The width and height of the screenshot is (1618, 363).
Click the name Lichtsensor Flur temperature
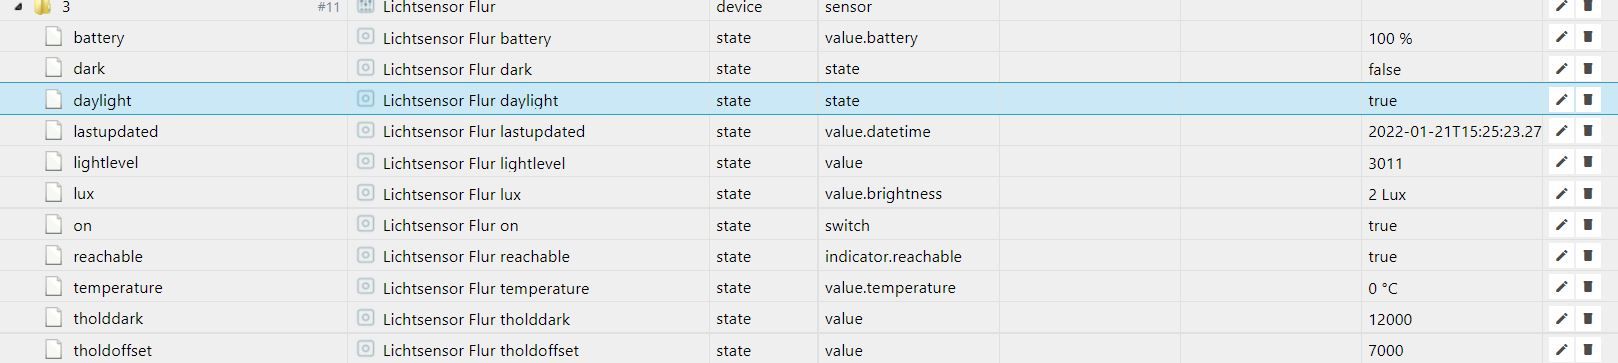[486, 288]
